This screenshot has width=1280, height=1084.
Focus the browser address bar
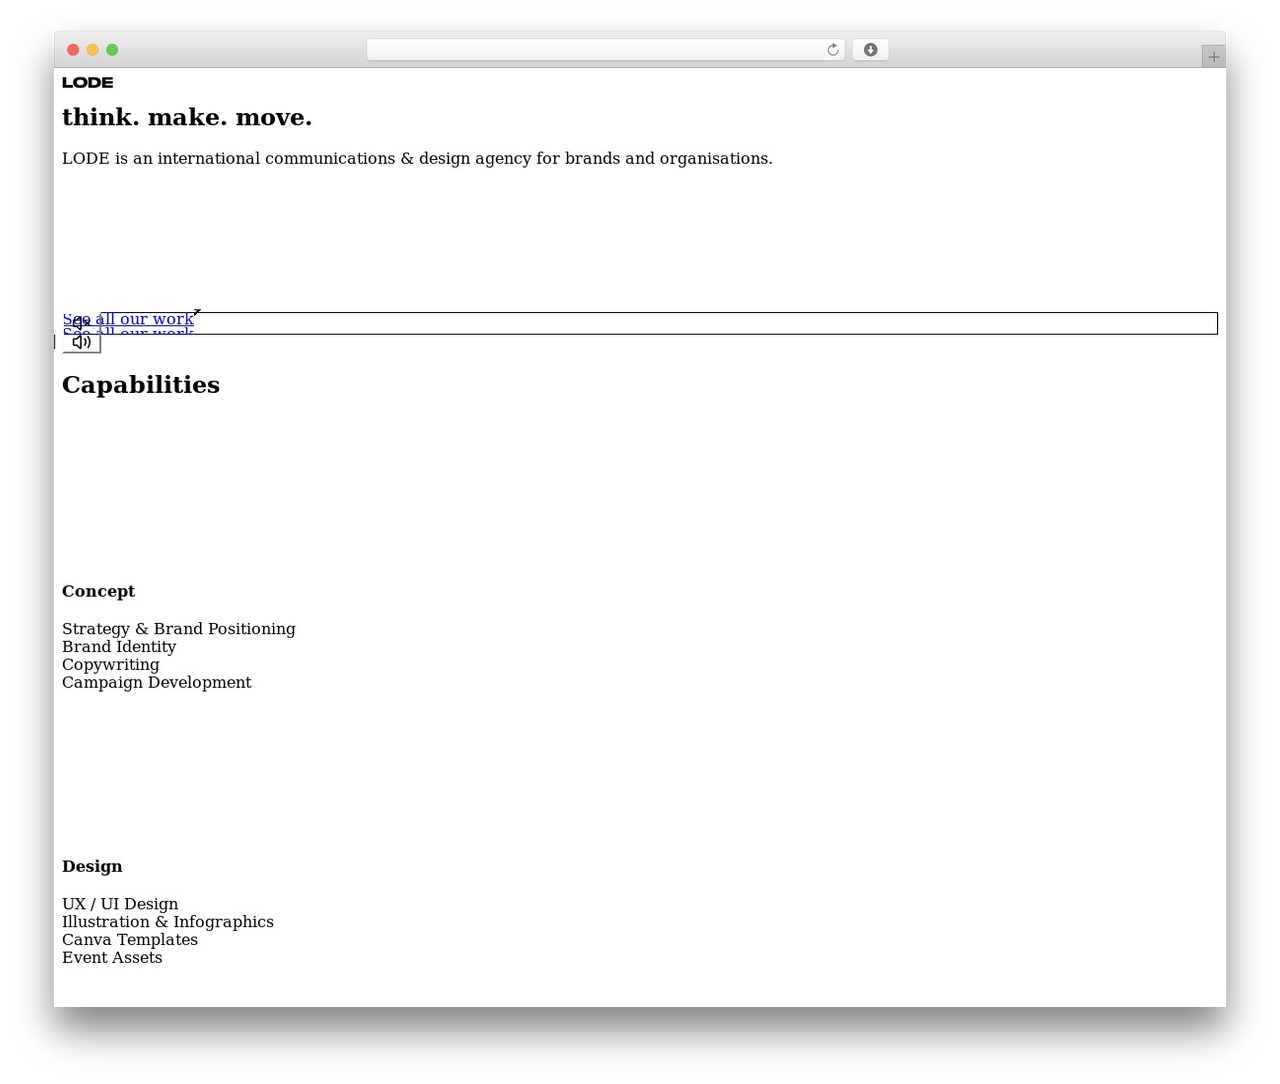point(605,50)
